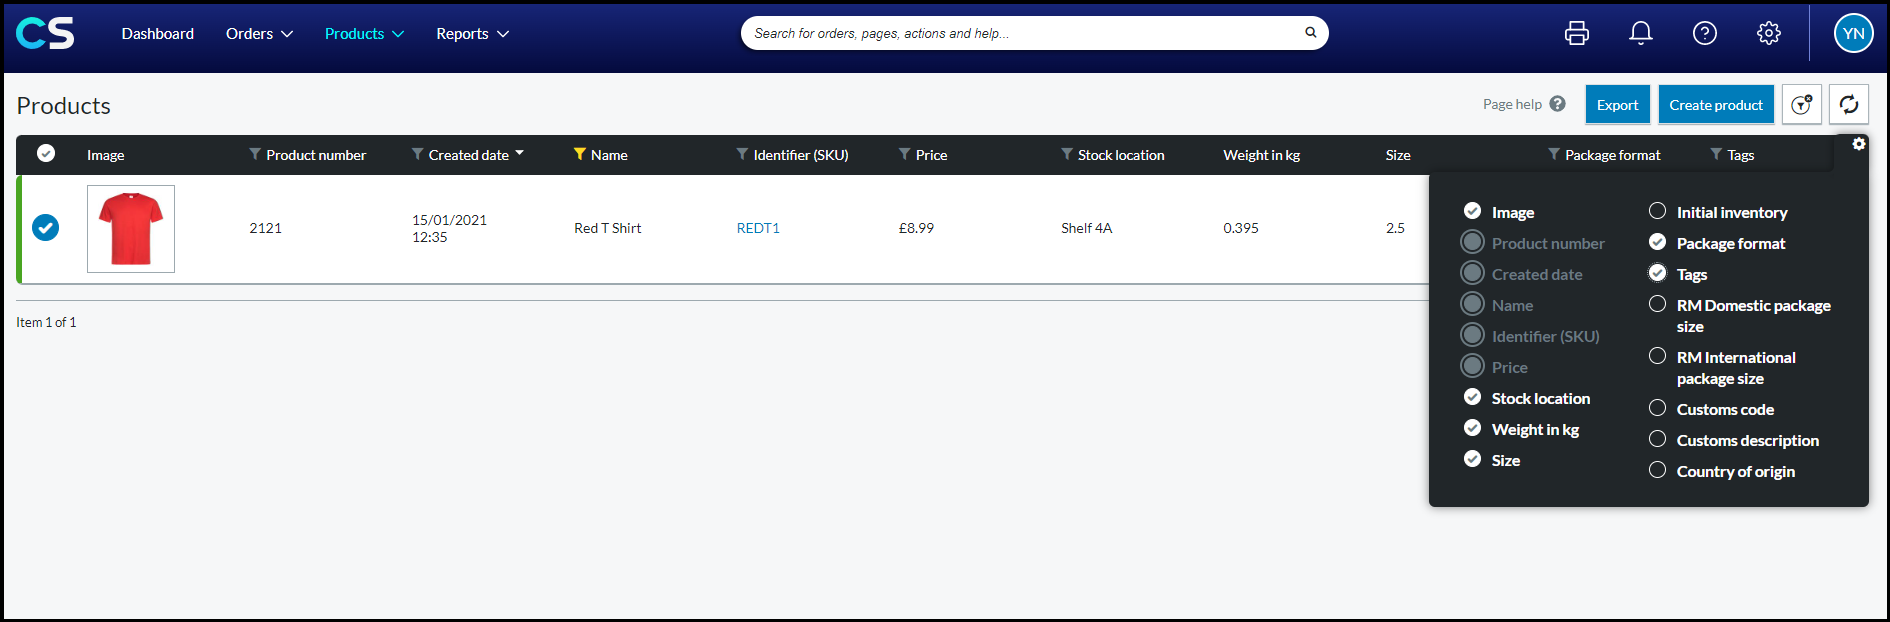Click the Created date filter icon

click(417, 154)
